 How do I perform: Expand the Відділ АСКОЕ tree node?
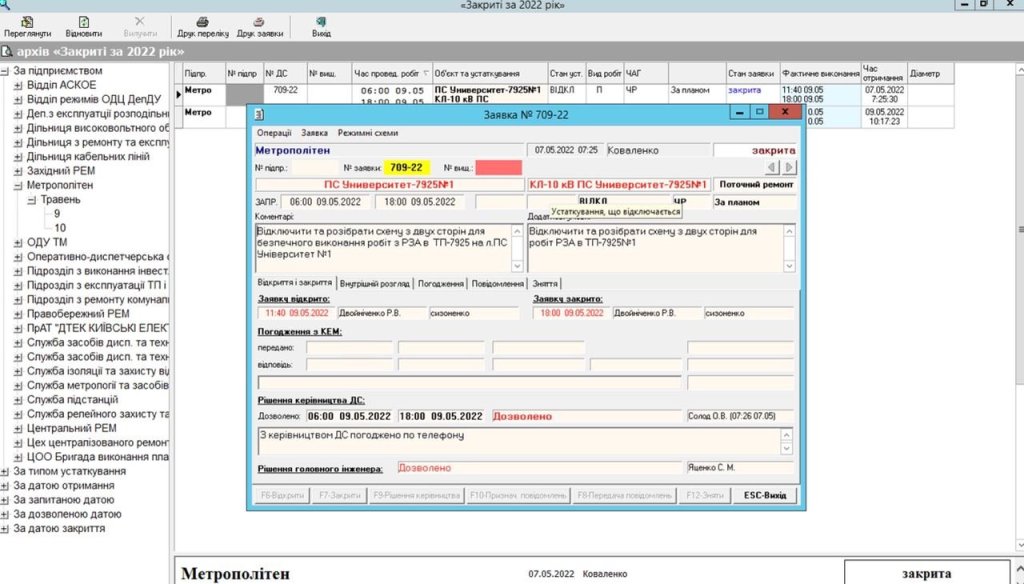(18, 86)
